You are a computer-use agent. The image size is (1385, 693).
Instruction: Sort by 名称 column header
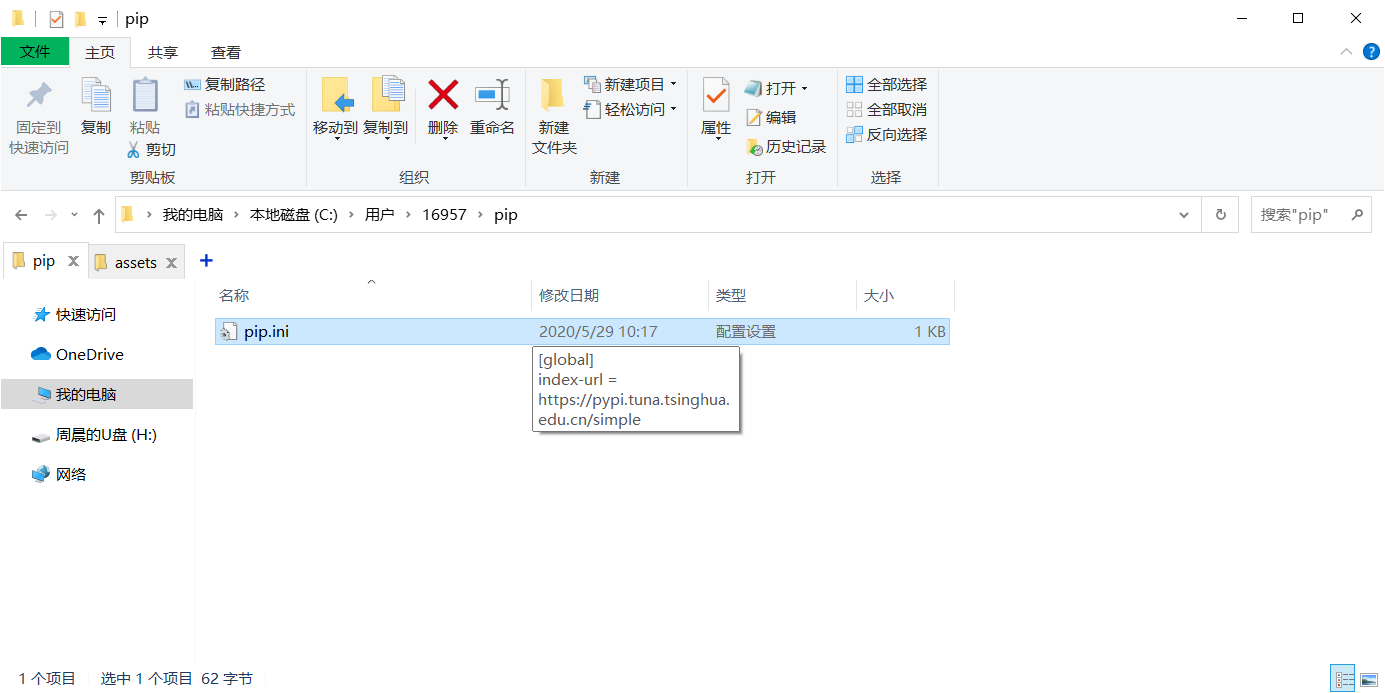pyautogui.click(x=373, y=296)
